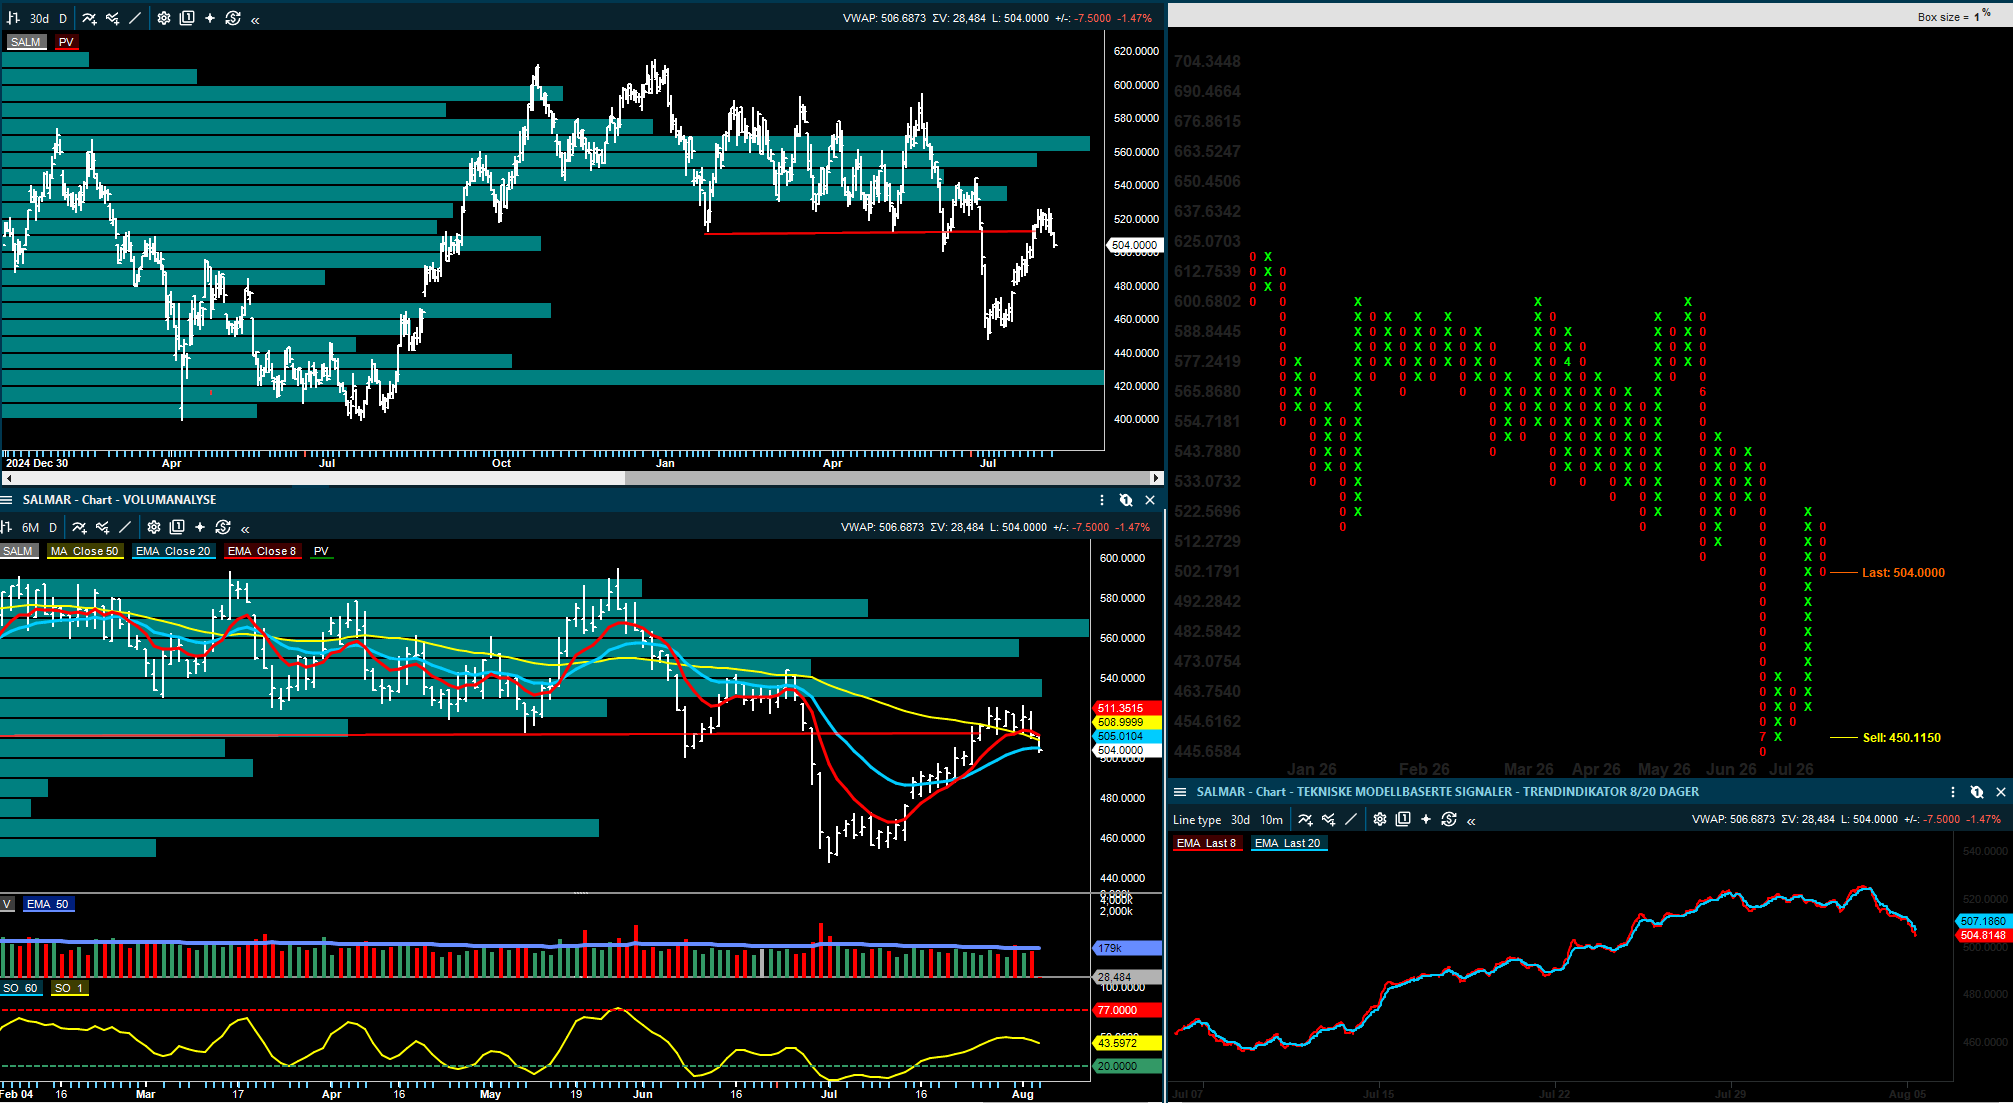The image size is (2013, 1103).
Task: Add comparison symbol in top chart toolbar
Action: click(112, 18)
